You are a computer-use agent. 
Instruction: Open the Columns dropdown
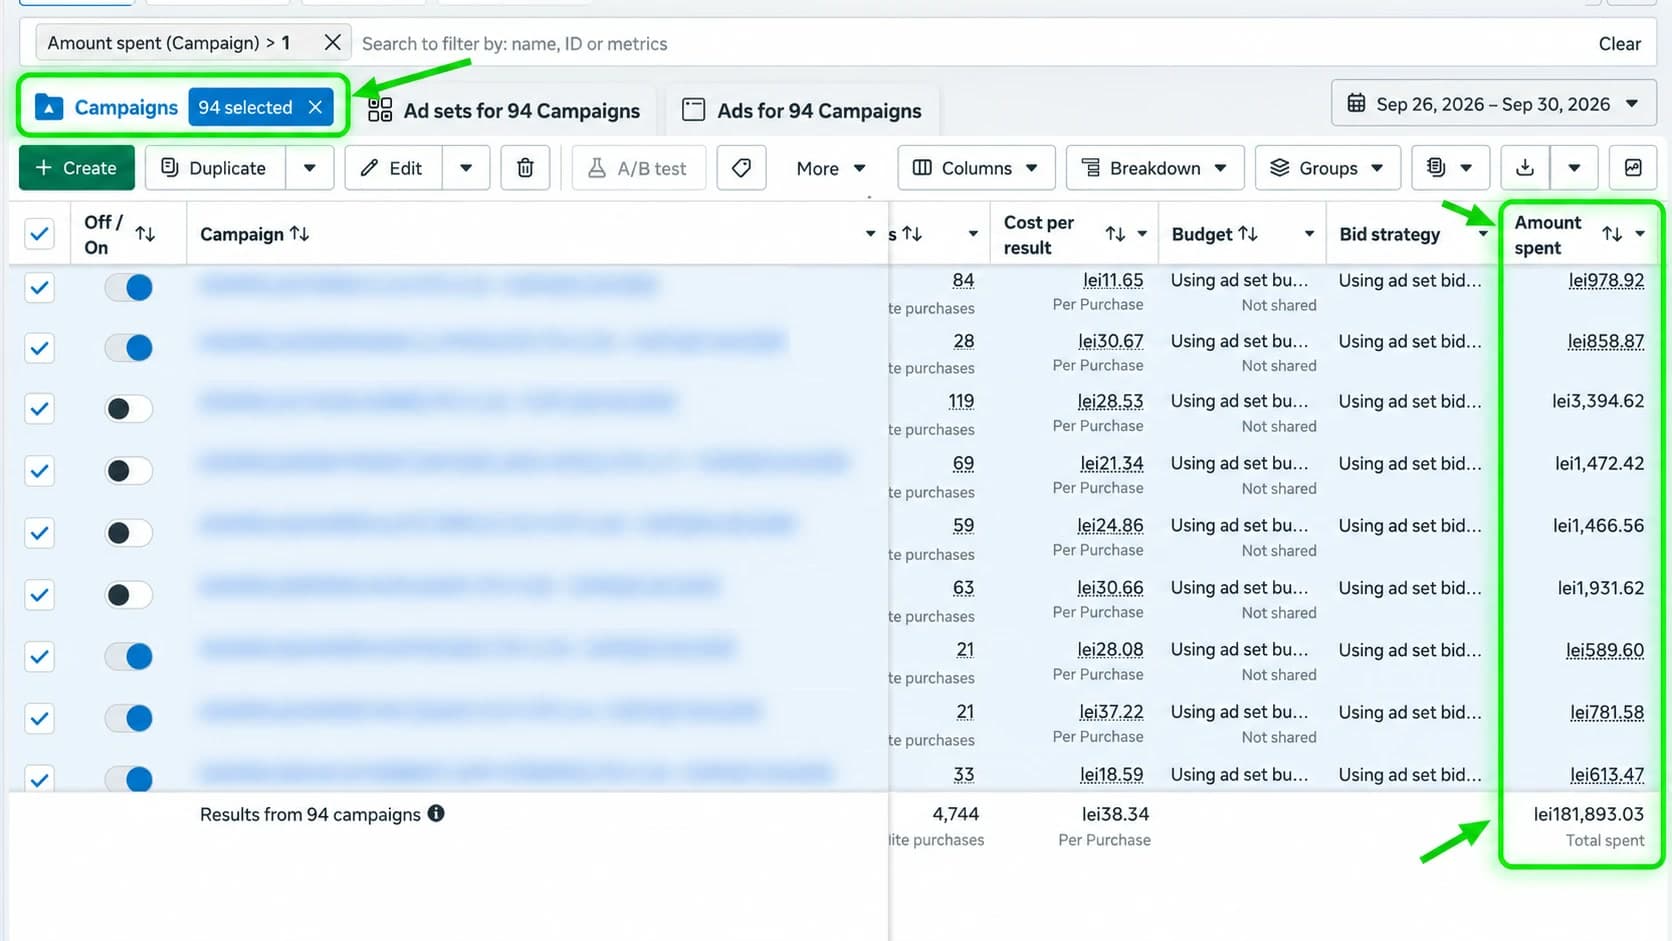pos(976,168)
